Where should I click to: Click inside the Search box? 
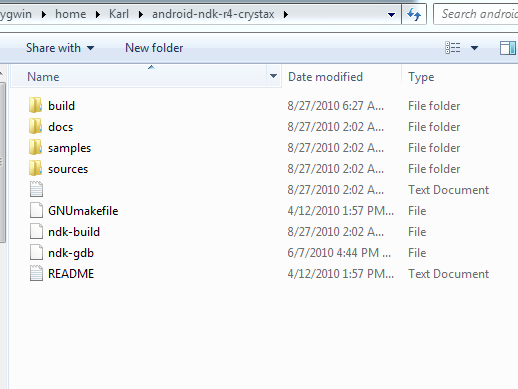tap(477, 14)
